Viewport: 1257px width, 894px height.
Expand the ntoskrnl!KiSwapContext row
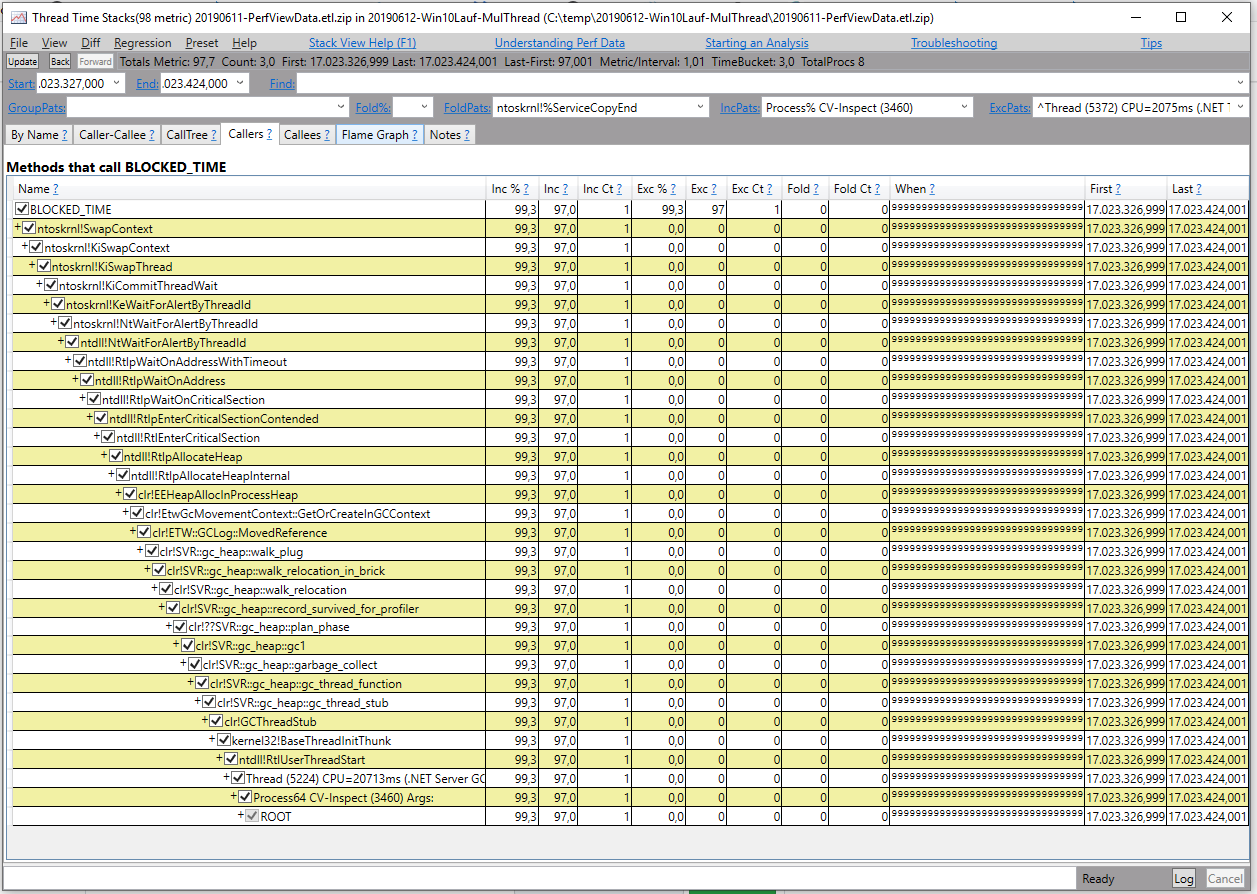coord(25,247)
